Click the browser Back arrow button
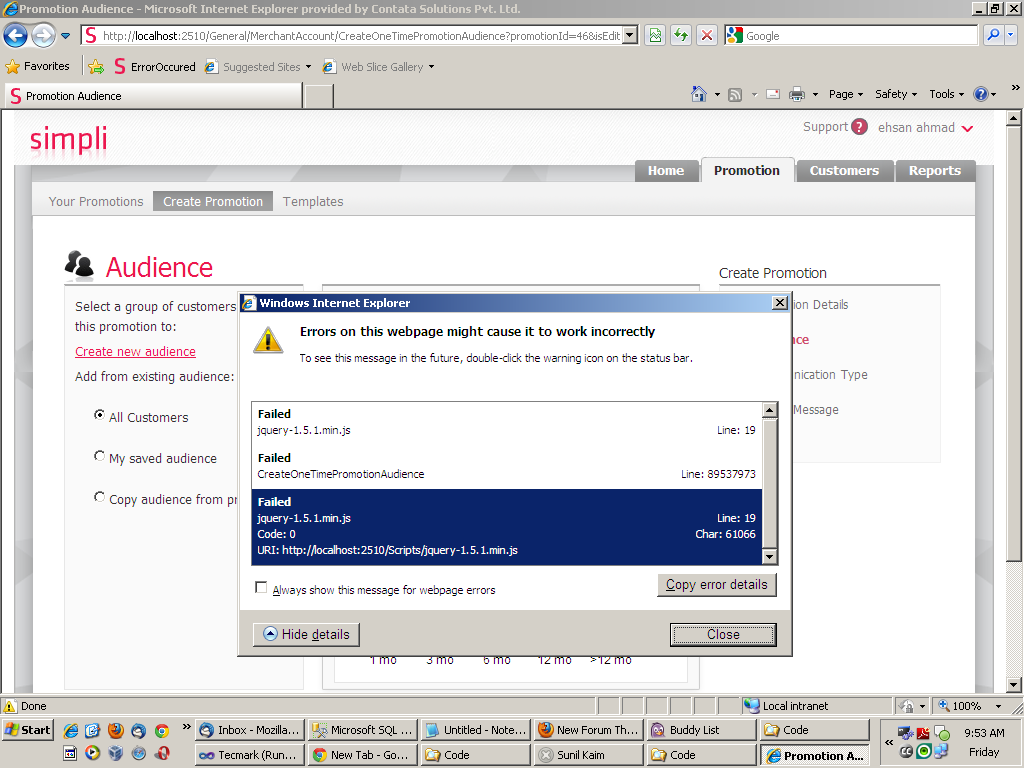 click(16, 35)
